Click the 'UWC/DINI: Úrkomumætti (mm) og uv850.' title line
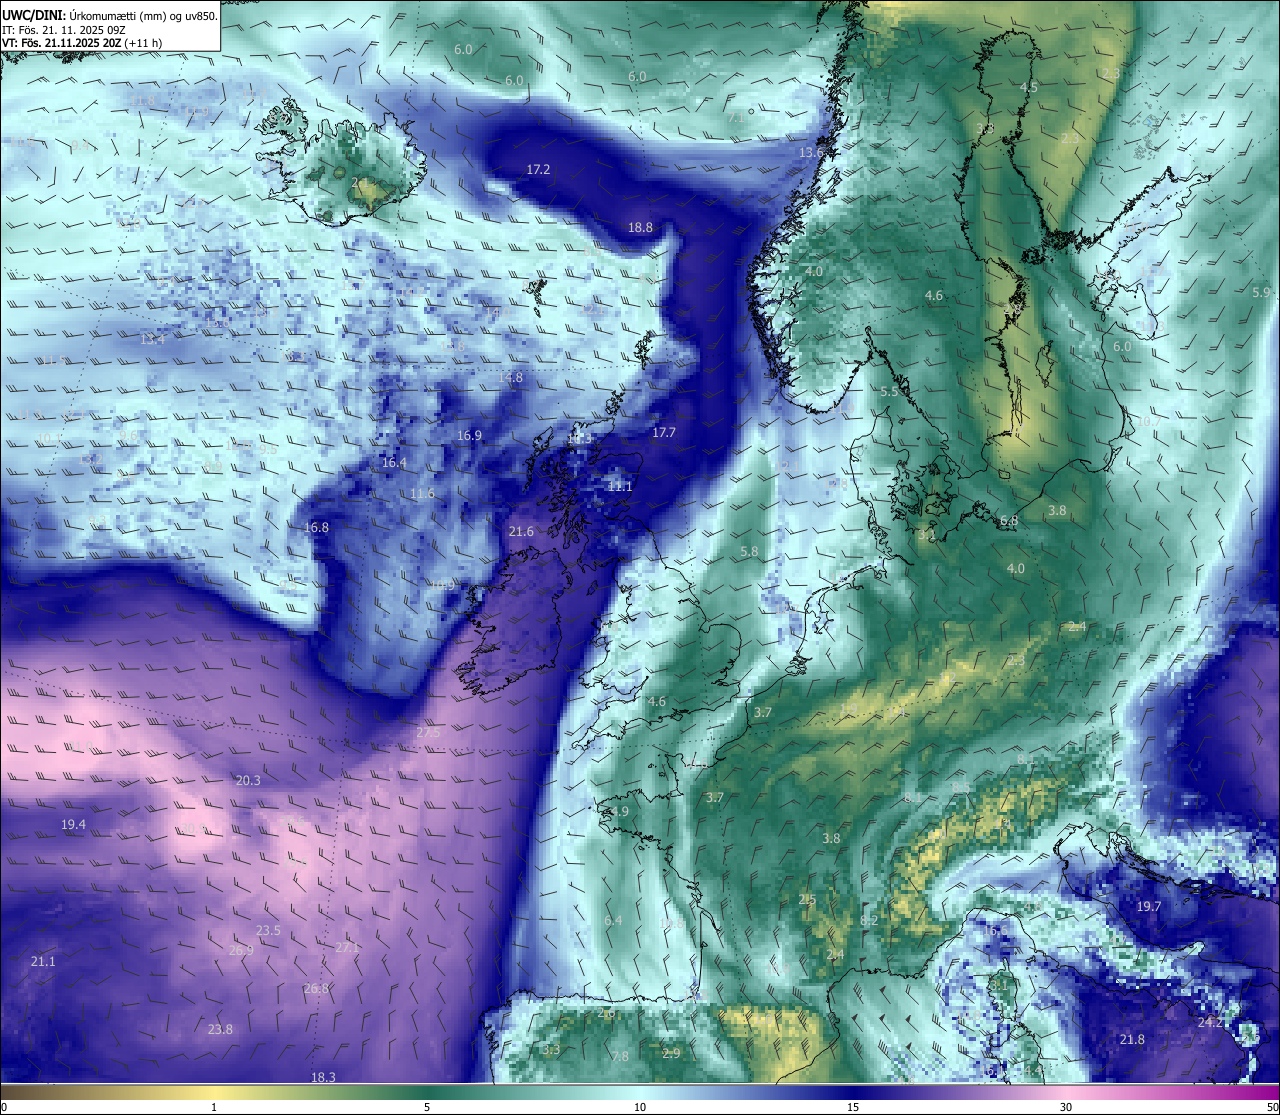This screenshot has height=1115, width=1280. (109, 14)
